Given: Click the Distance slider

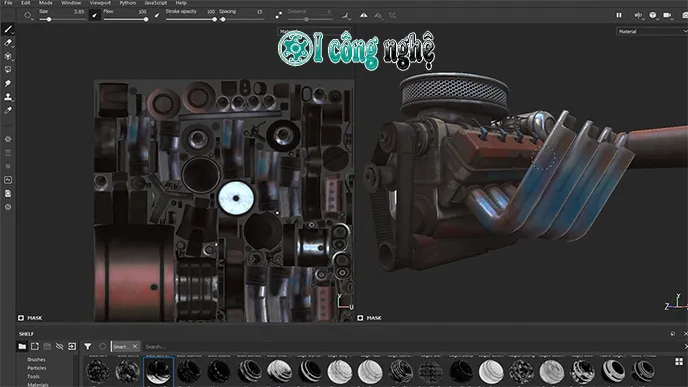Looking at the screenshot, I should click(x=310, y=19).
